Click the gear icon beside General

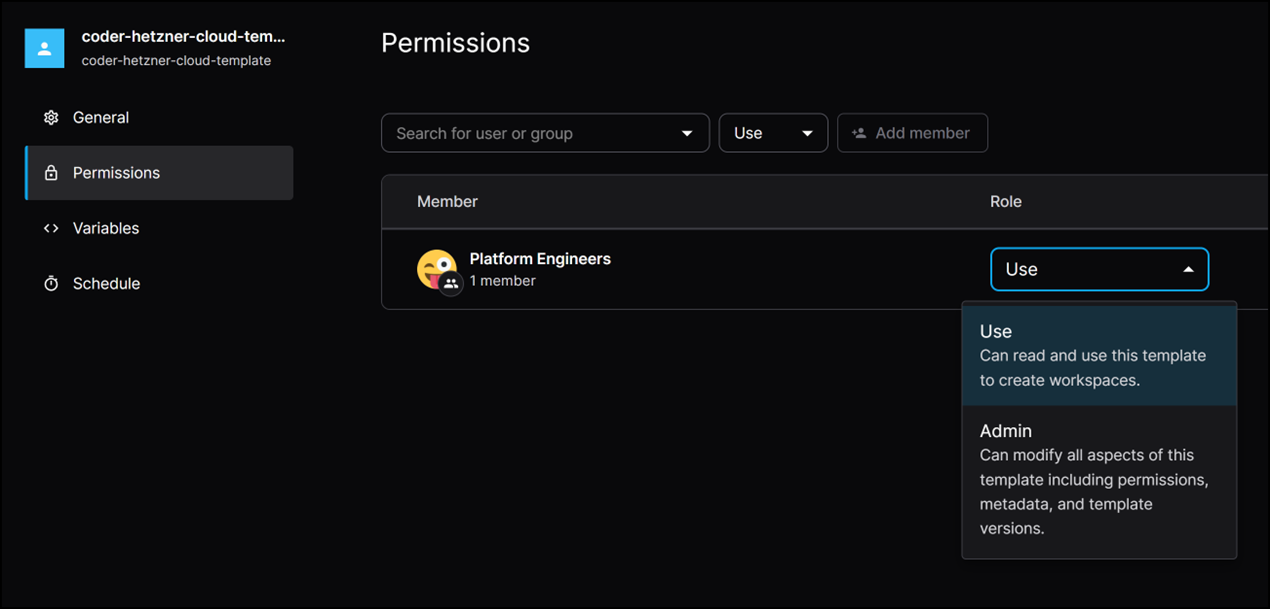(51, 117)
